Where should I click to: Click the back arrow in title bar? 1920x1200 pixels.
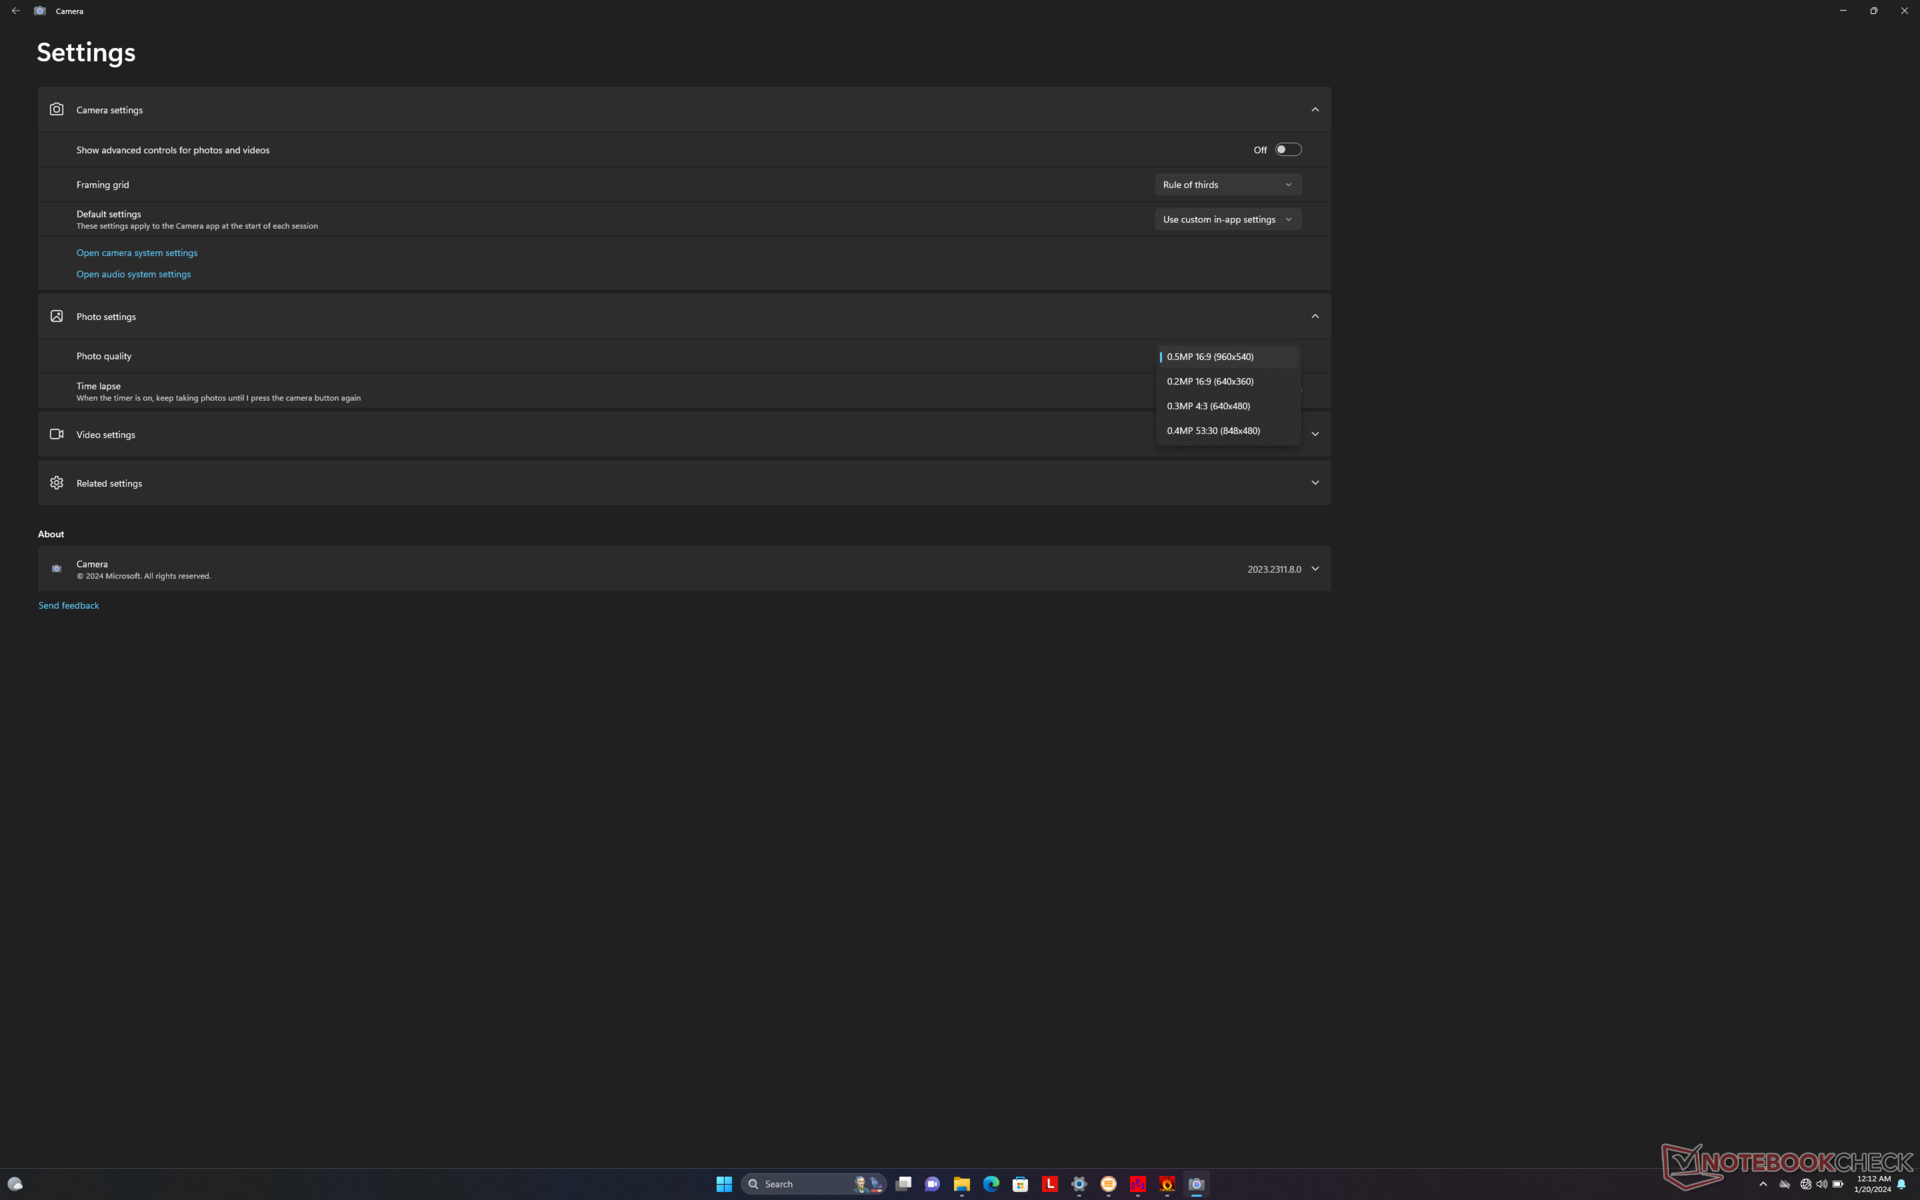(x=15, y=11)
